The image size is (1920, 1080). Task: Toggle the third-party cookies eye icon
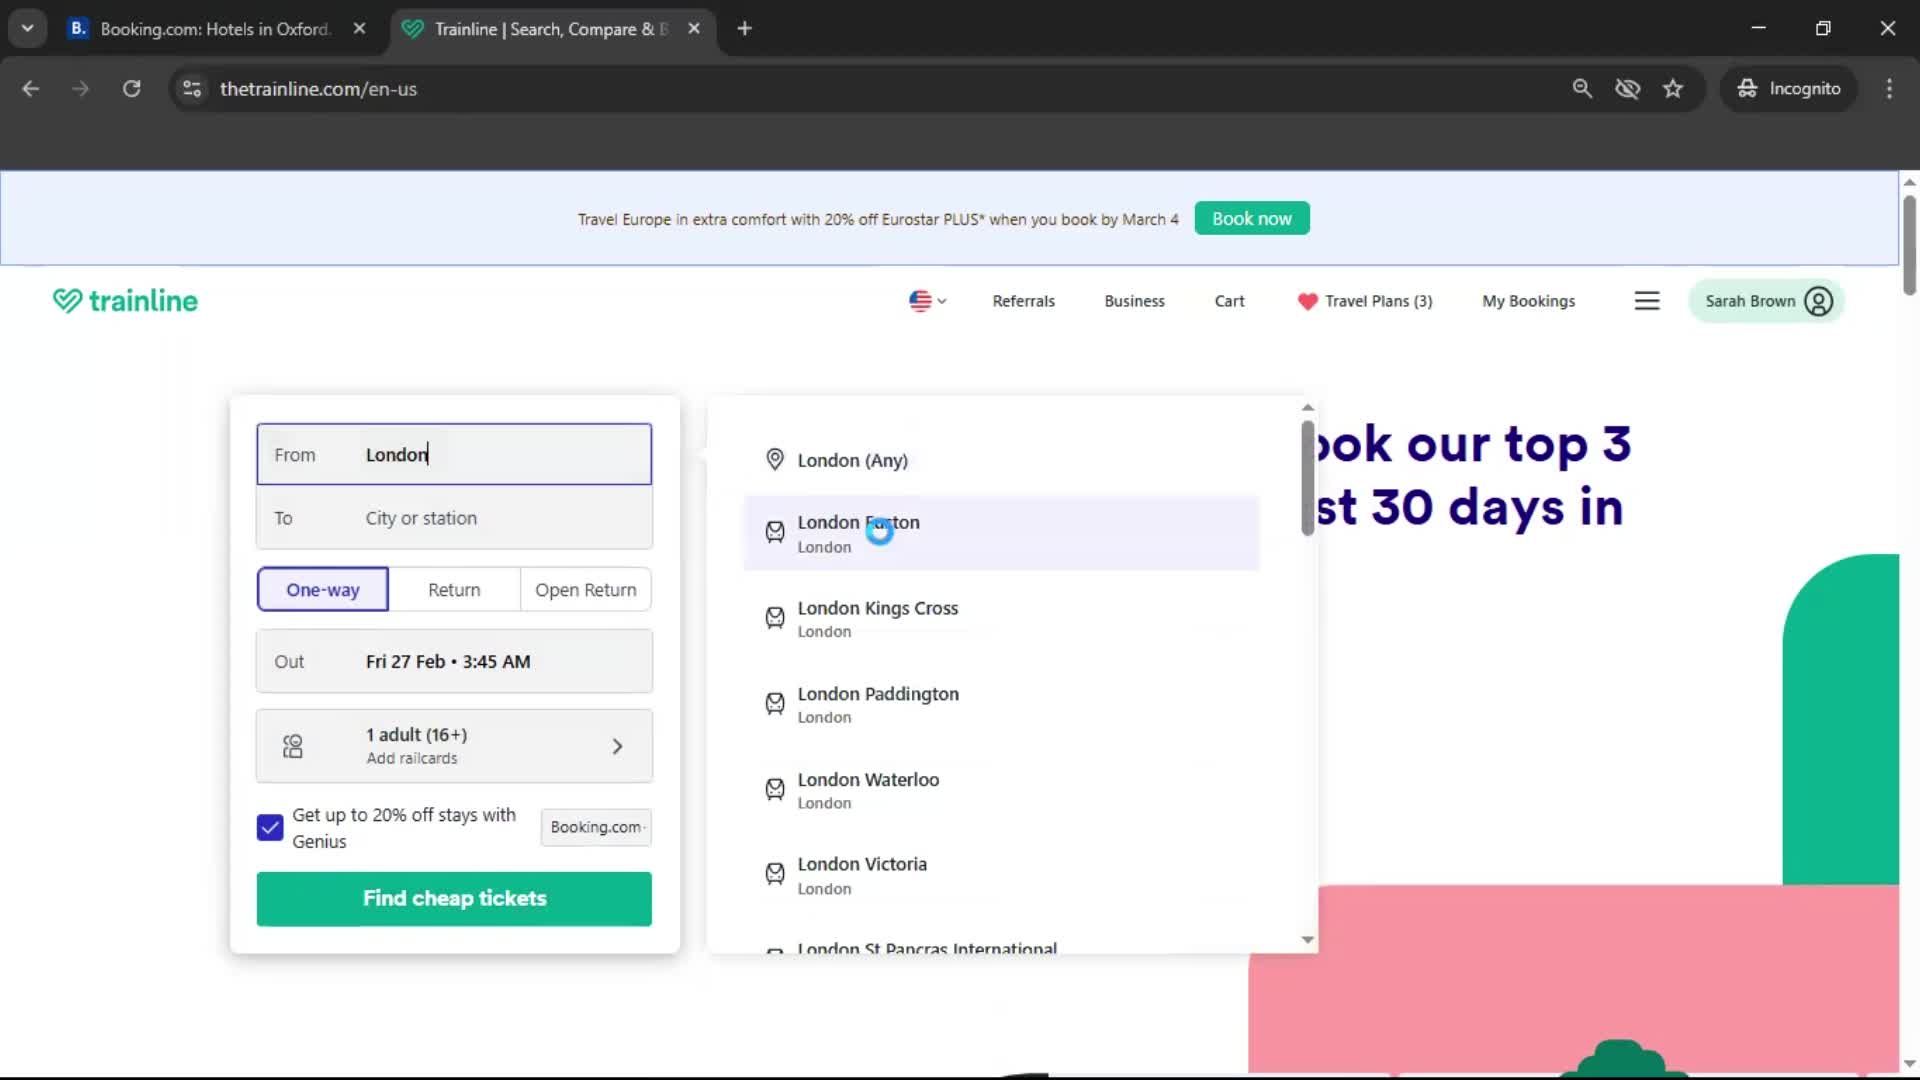[1628, 88]
